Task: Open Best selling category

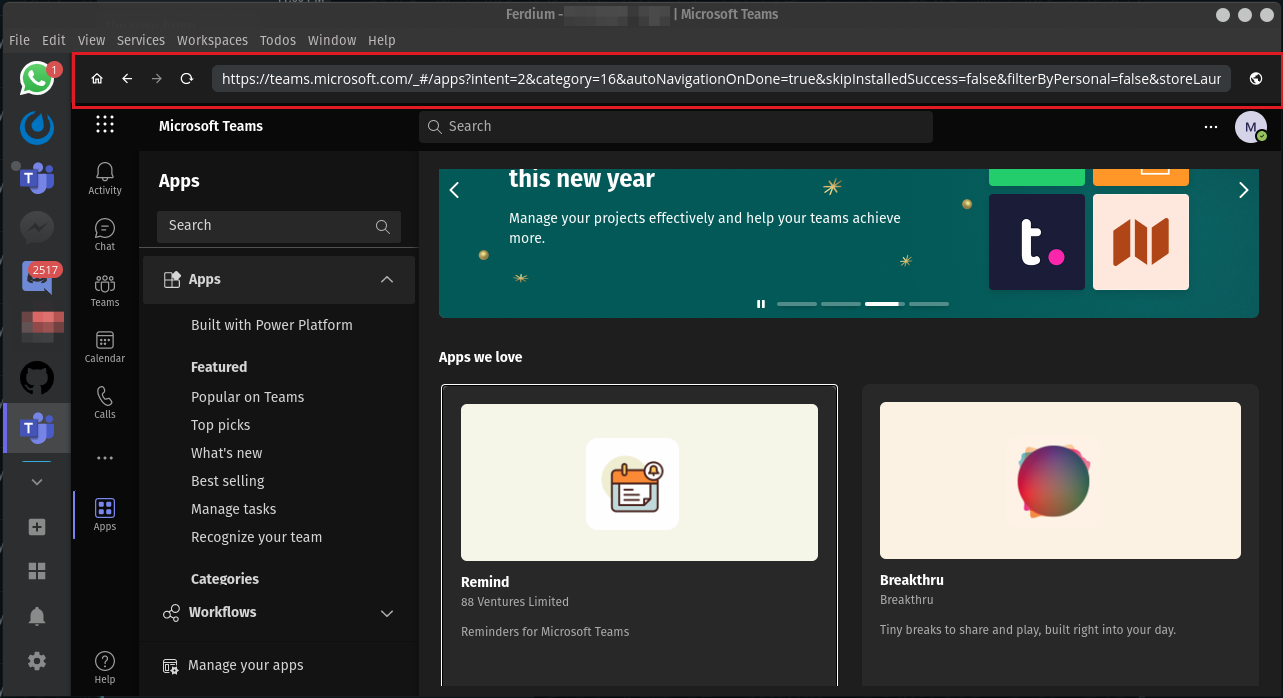Action: [x=227, y=481]
